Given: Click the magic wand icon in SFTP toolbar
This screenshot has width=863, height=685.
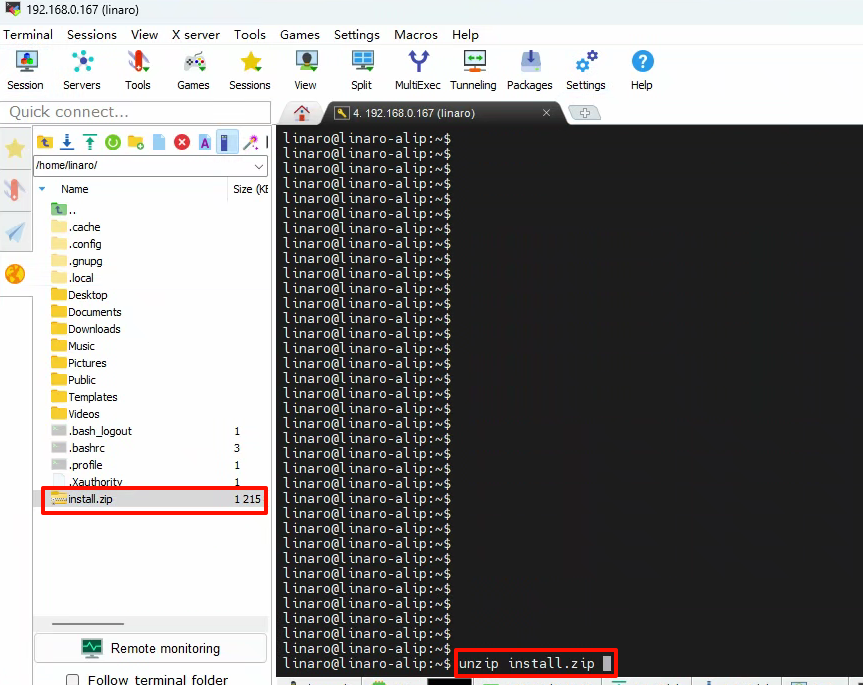Looking at the screenshot, I should [251, 143].
